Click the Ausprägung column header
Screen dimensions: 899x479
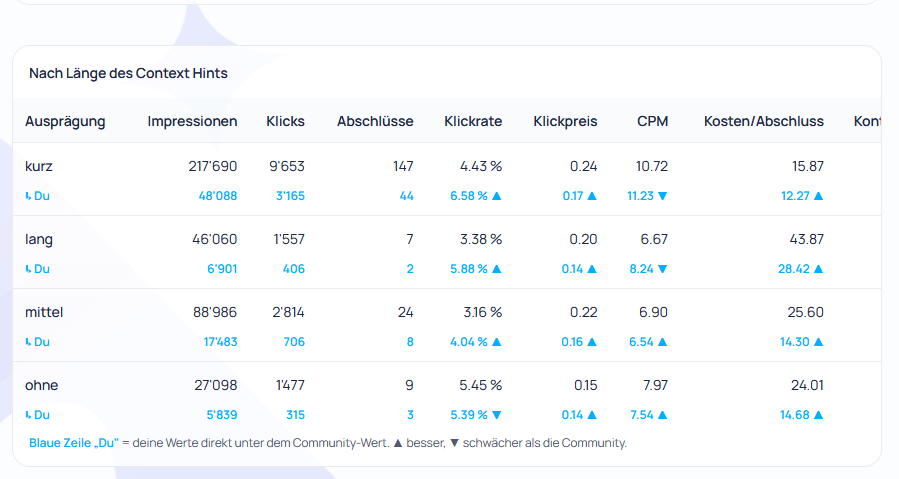coord(65,121)
